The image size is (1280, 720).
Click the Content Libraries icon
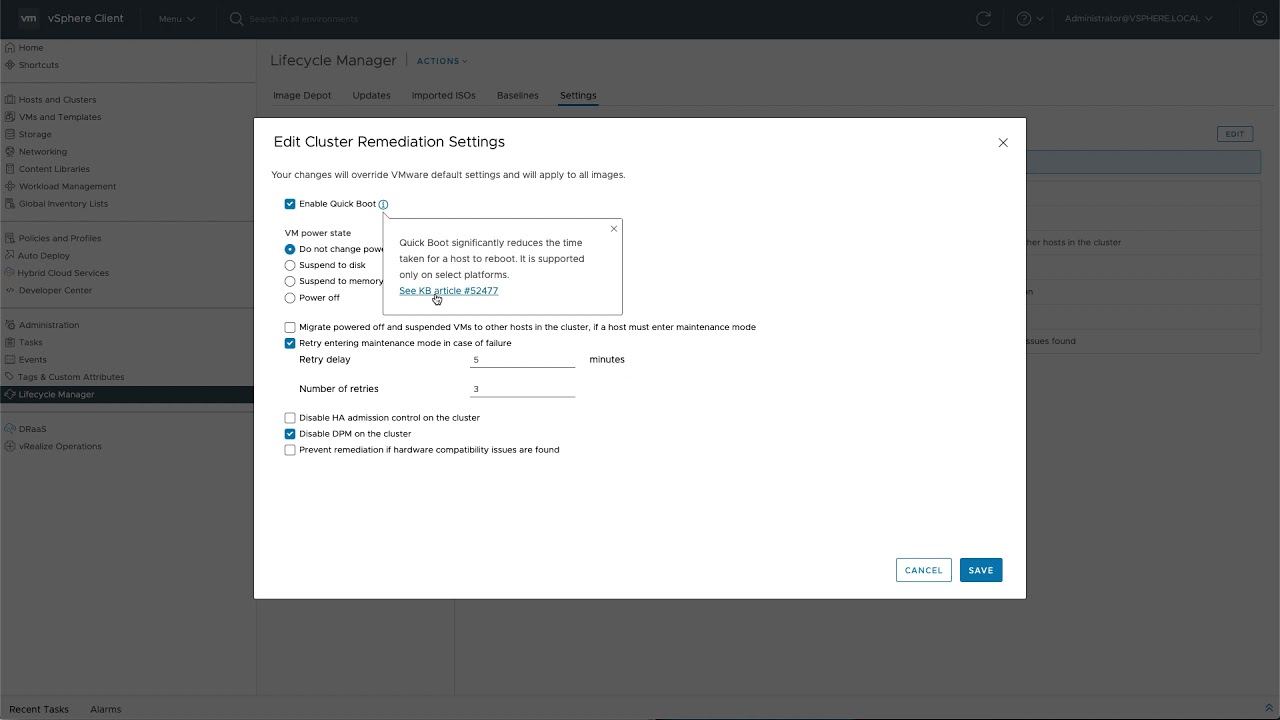pos(10,169)
